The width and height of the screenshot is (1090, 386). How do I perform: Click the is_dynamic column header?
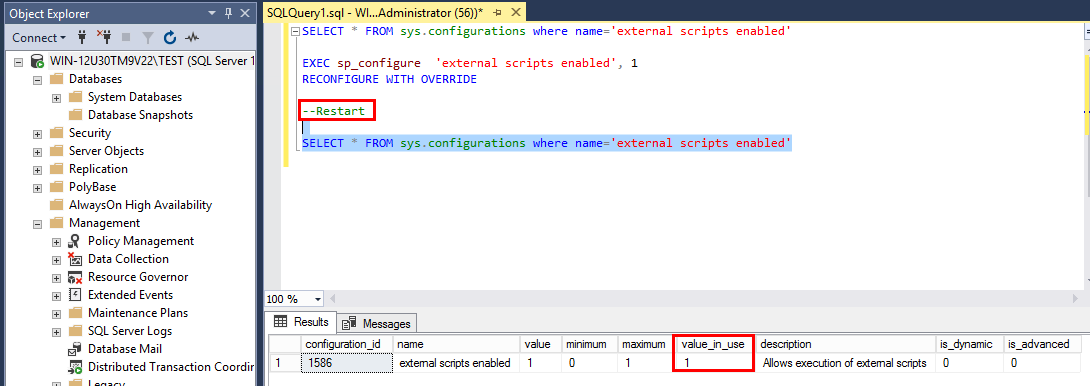(969, 344)
